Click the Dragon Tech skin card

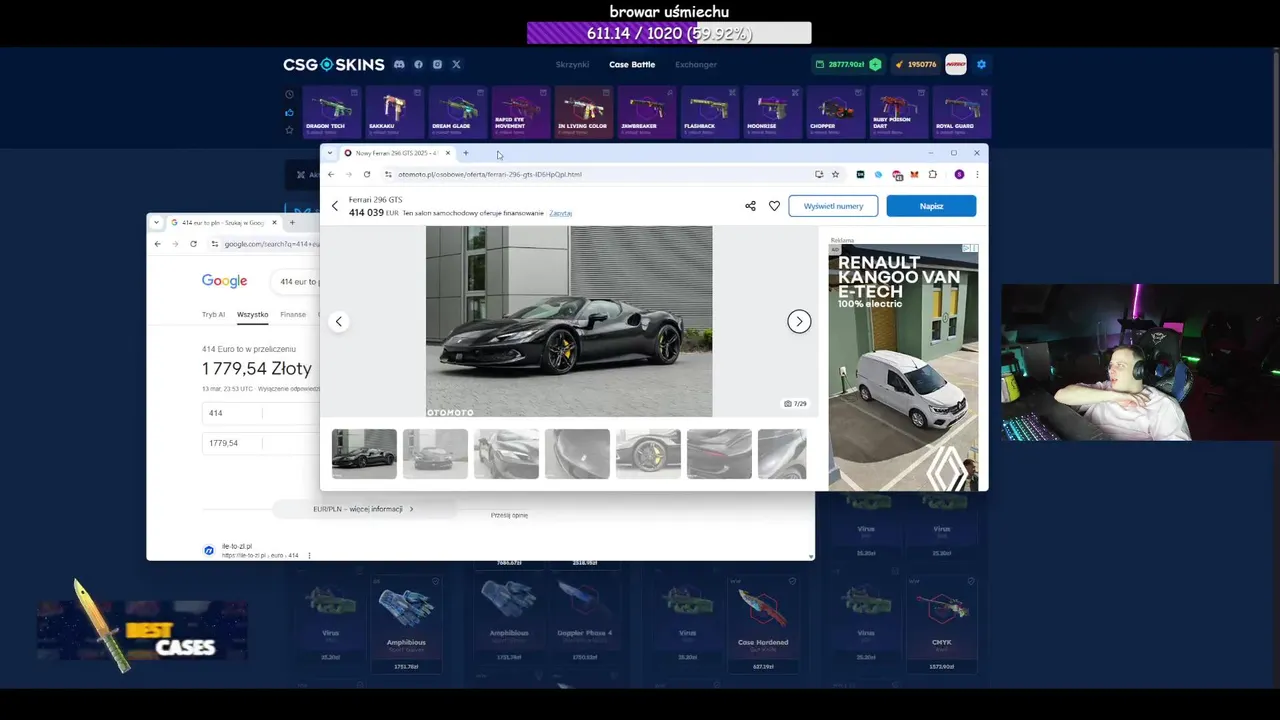332,112
